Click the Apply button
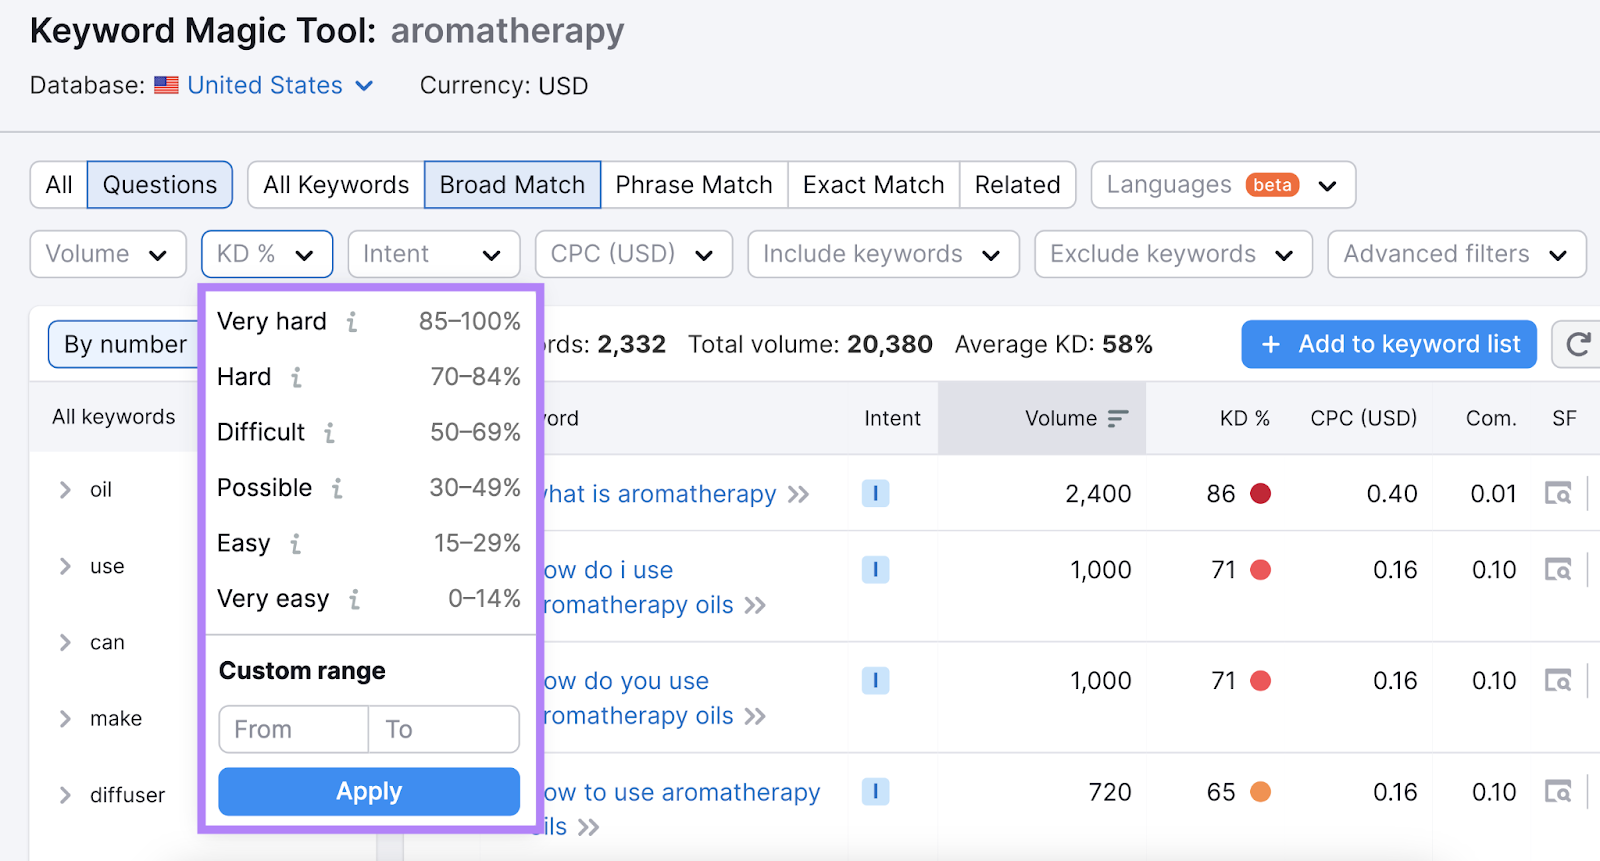 click(369, 791)
